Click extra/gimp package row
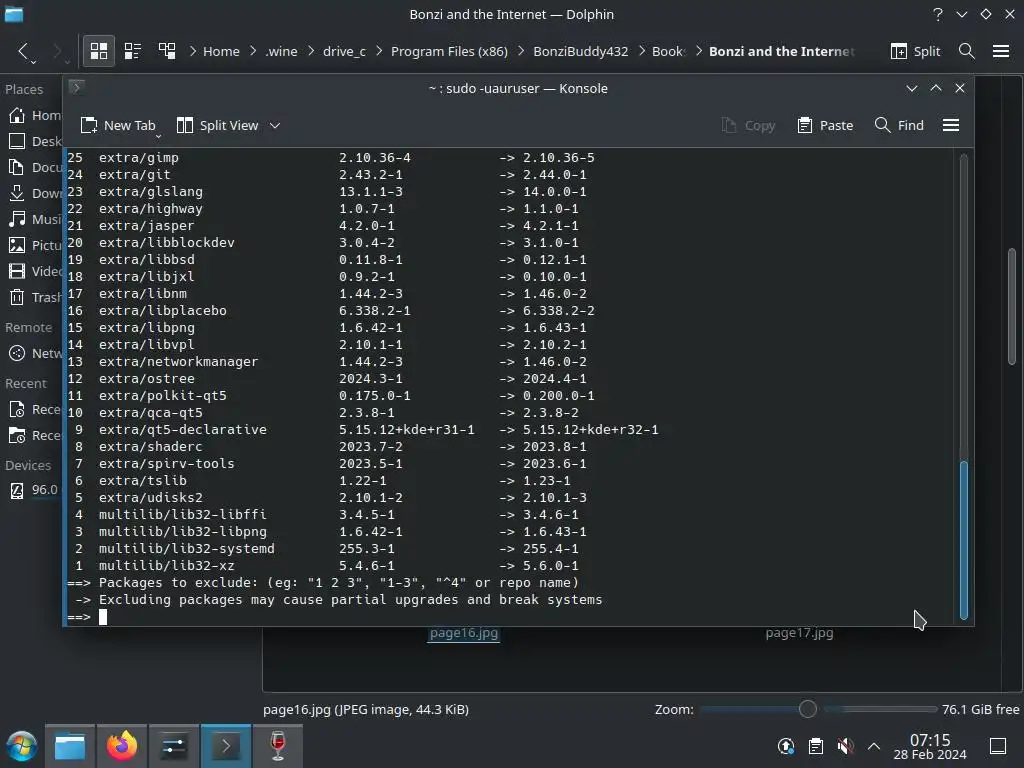Viewport: 1024px width, 768px height. pos(331,158)
